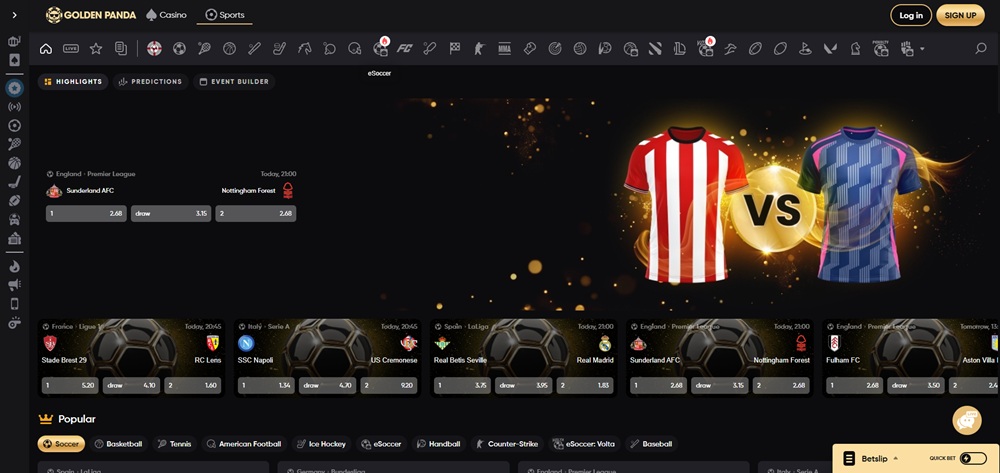Select Handball in Popular filters
The width and height of the screenshot is (1000, 473).
click(x=439, y=444)
